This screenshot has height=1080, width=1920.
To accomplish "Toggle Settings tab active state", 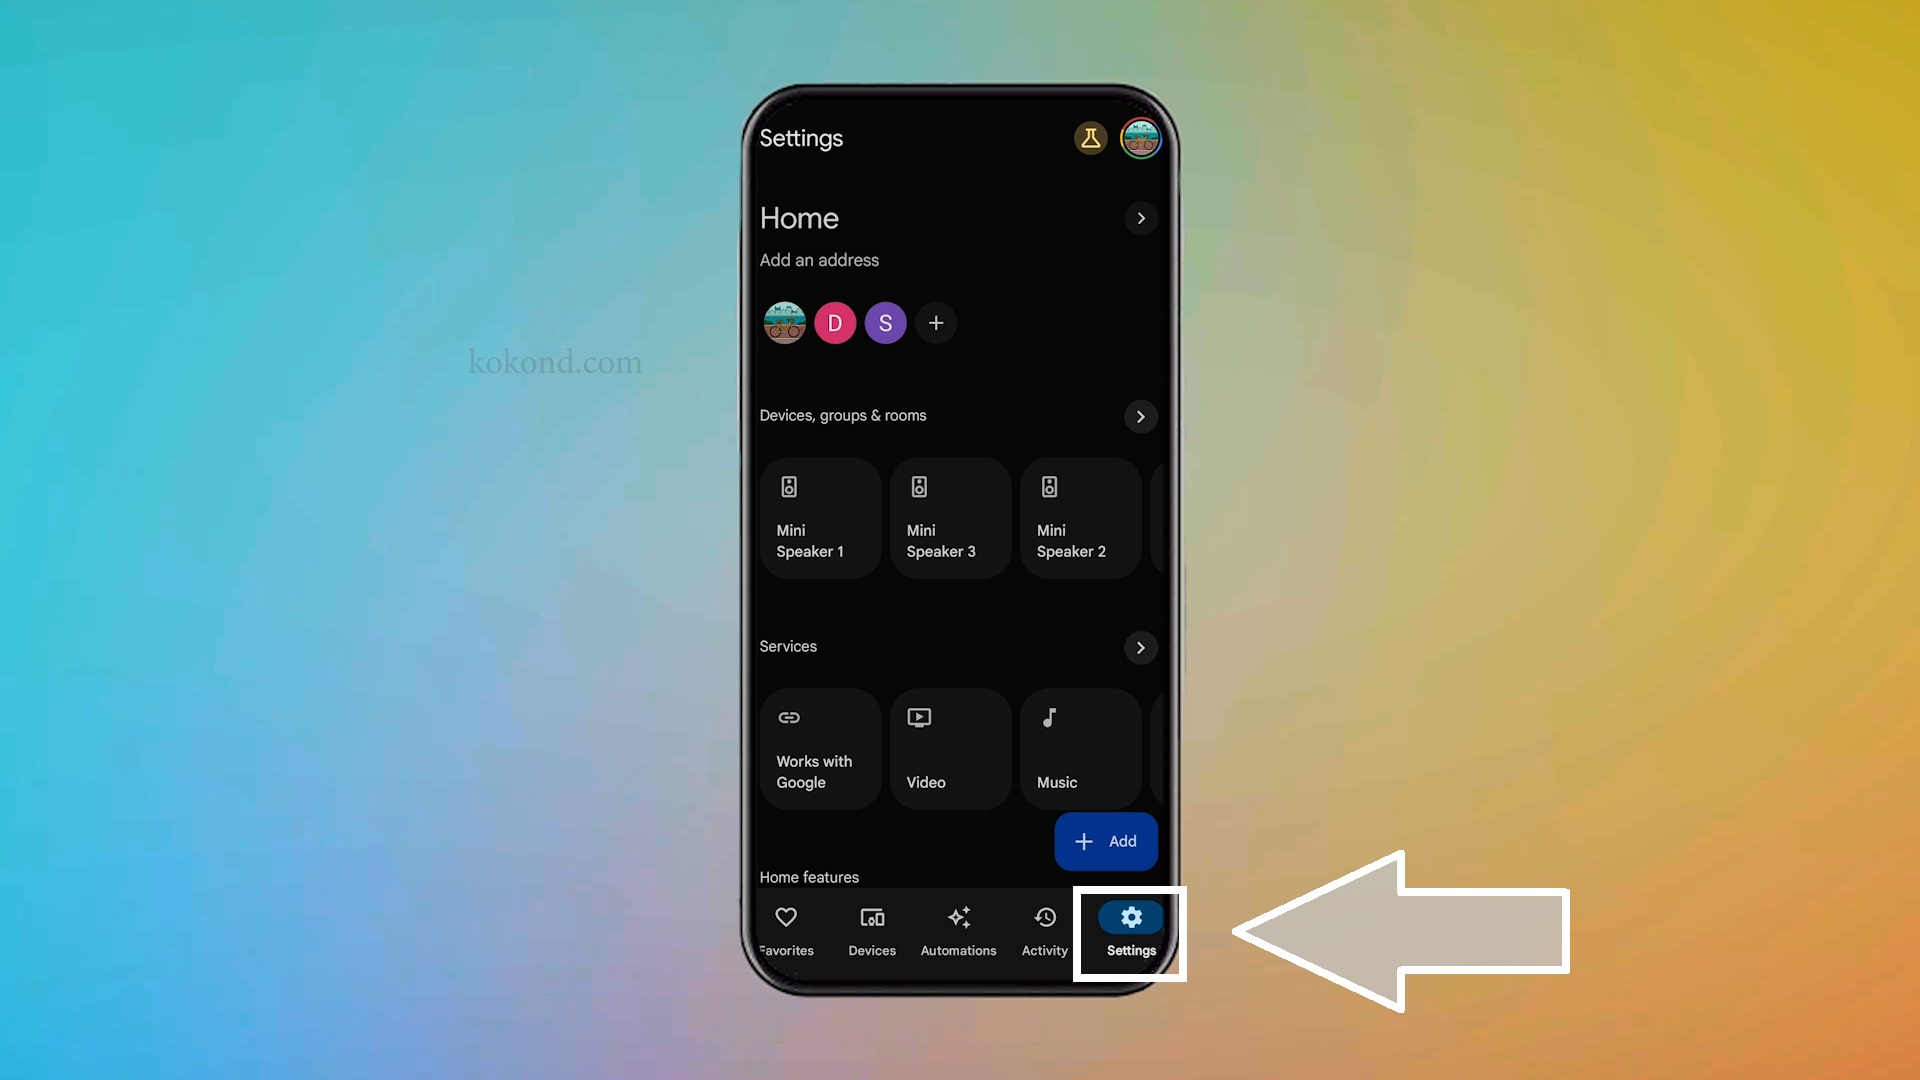I will 1130,930.
